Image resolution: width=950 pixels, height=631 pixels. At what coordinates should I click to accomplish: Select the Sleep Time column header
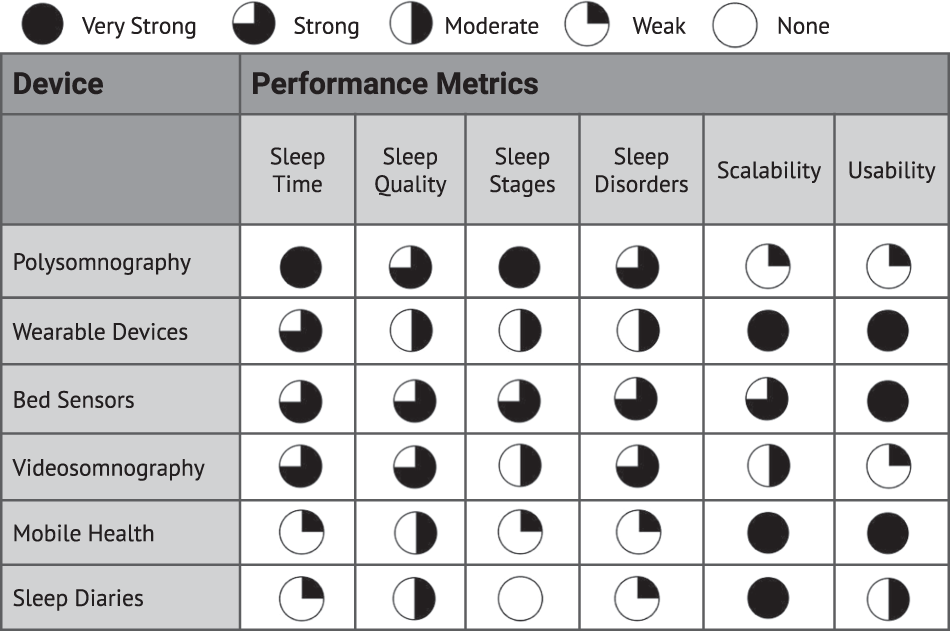(x=297, y=170)
